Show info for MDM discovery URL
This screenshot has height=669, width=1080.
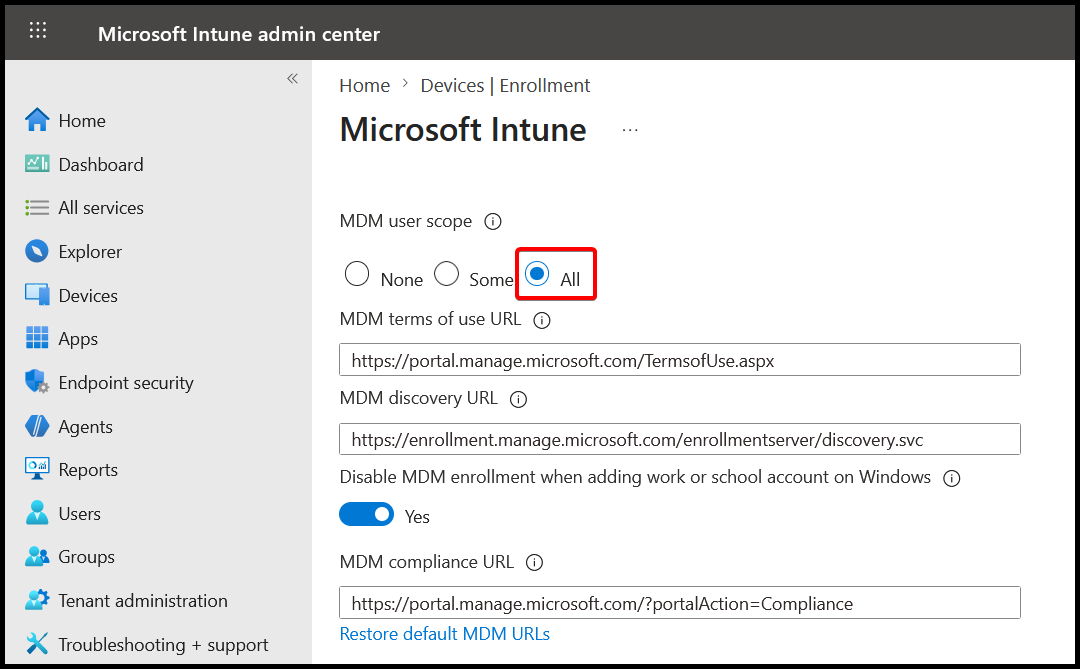point(519,400)
